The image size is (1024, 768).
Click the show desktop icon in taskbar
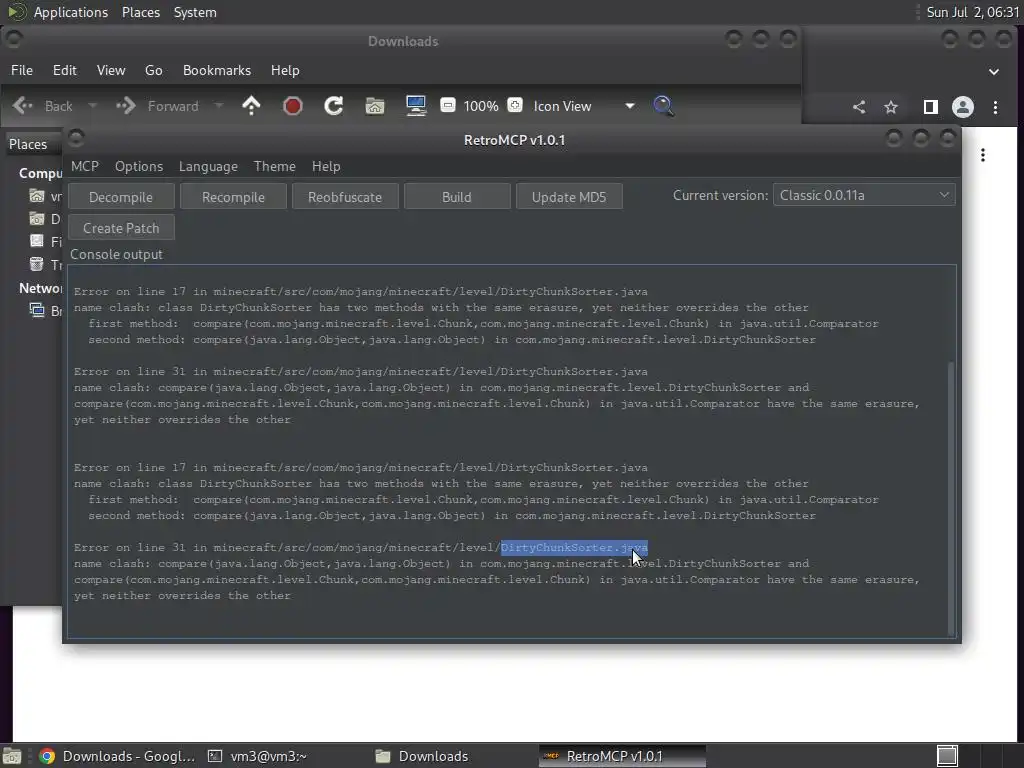[x=12, y=756]
